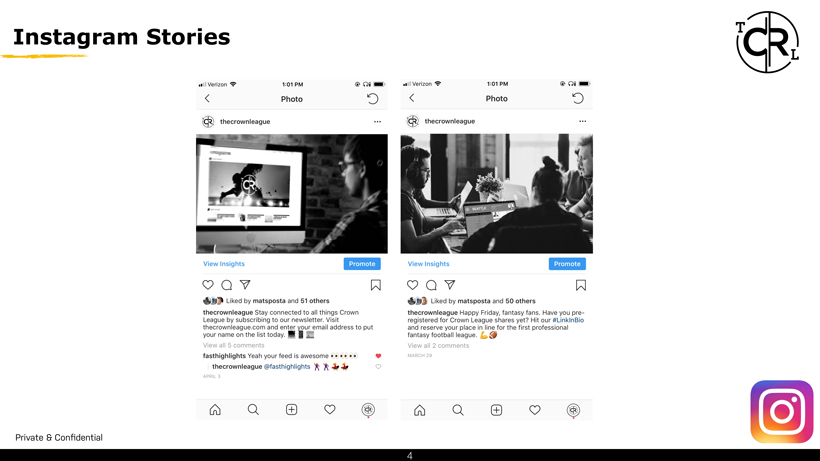Open View Insights on right post
The height and width of the screenshot is (461, 820).
point(428,264)
